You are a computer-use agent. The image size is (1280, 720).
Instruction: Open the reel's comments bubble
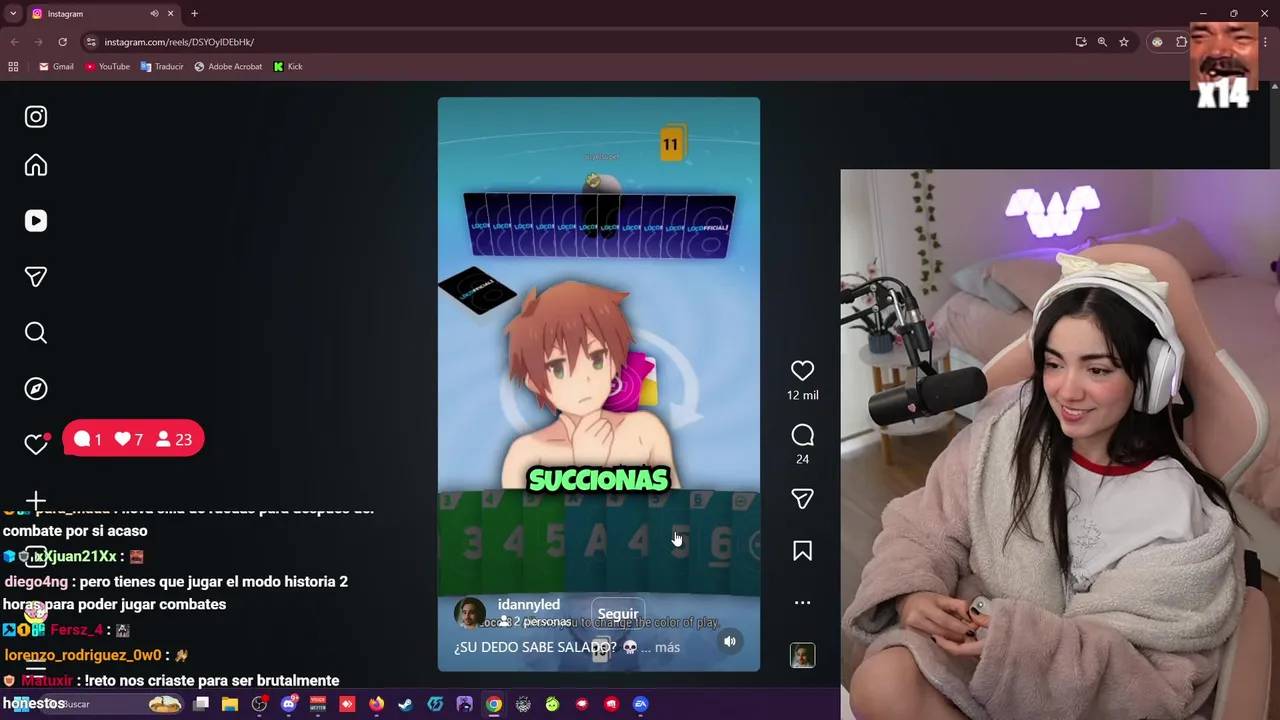point(802,435)
